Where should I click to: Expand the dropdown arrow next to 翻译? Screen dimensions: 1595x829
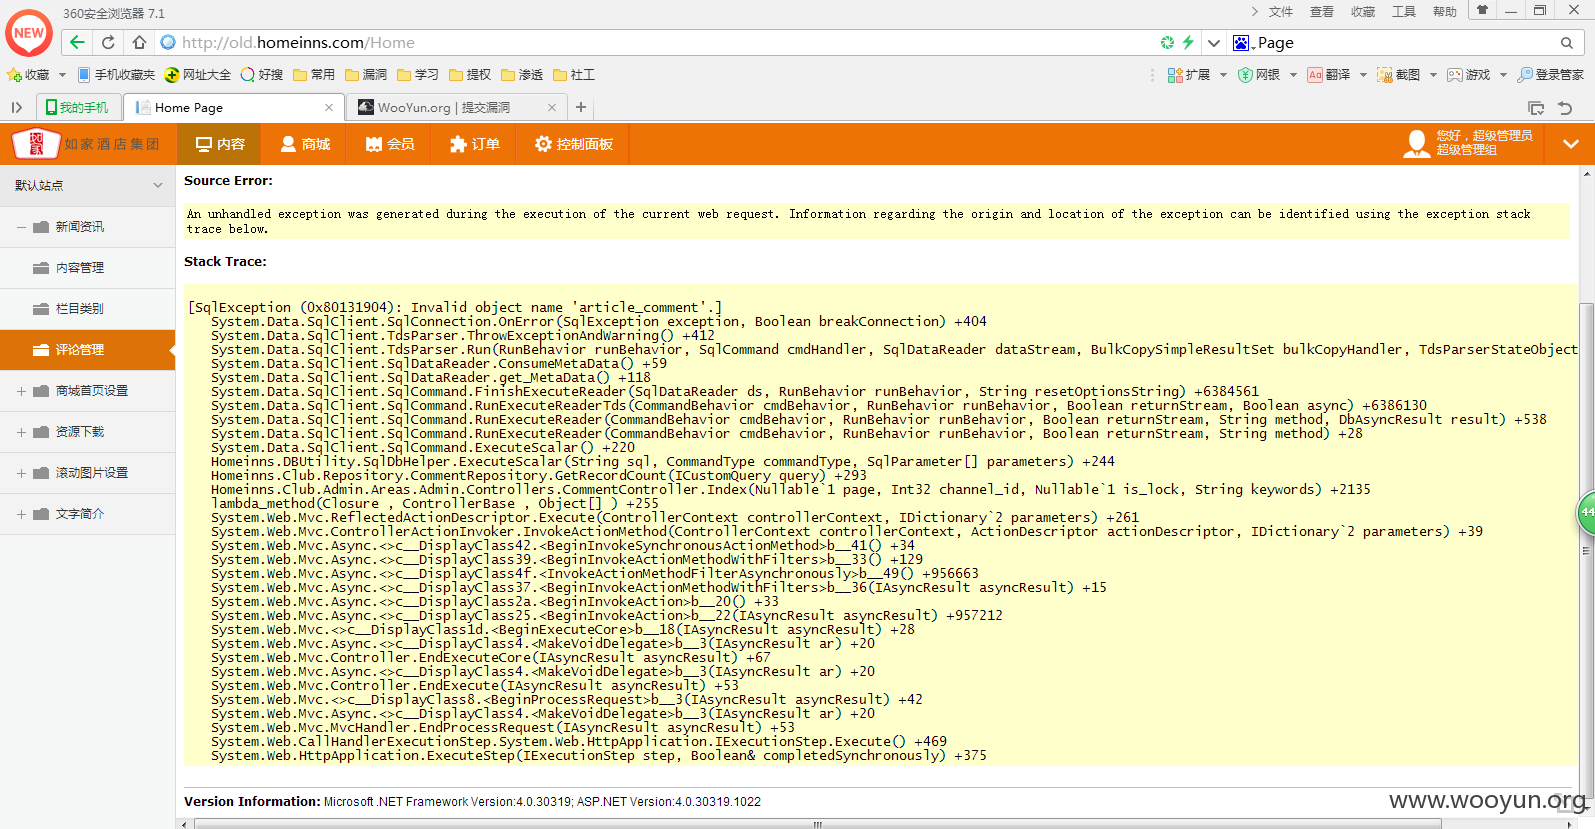coord(1362,75)
